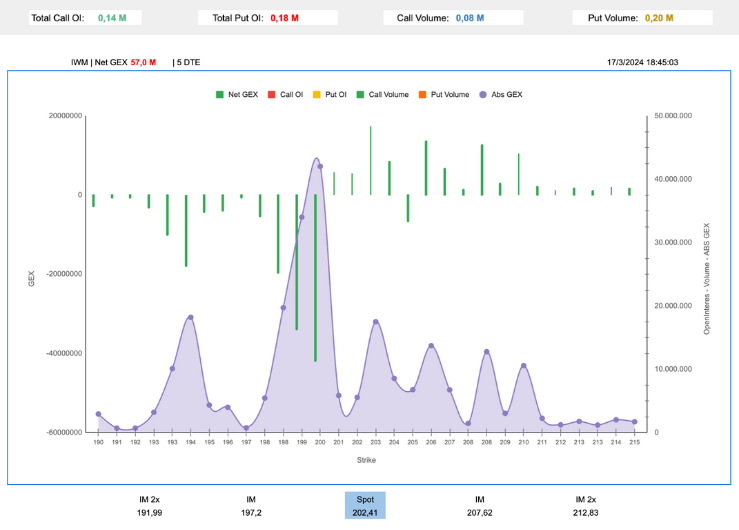Click the lower IM value 197,2
Screen dimensions: 739x530
click(x=251, y=513)
